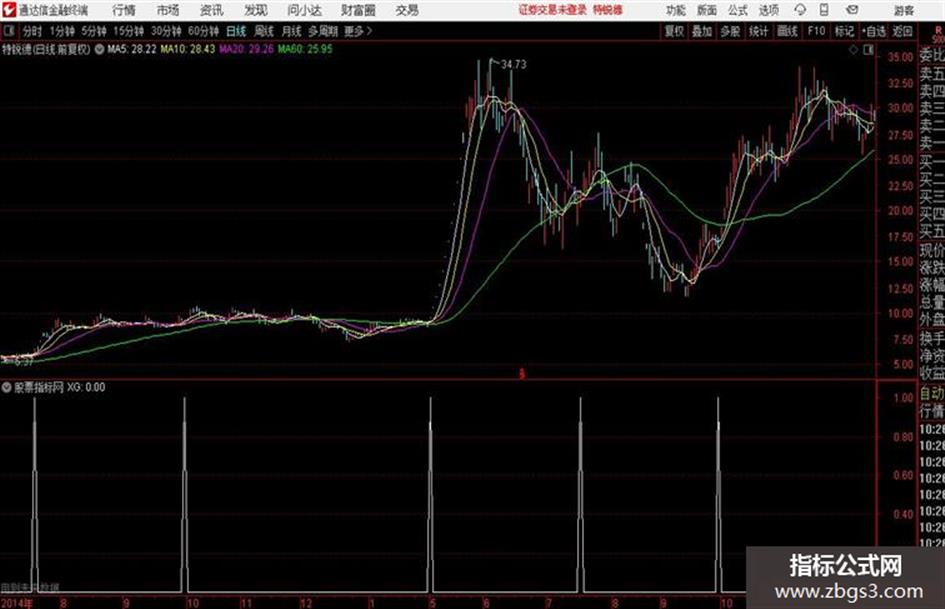Click the 复权 toolbar button

coord(674,31)
